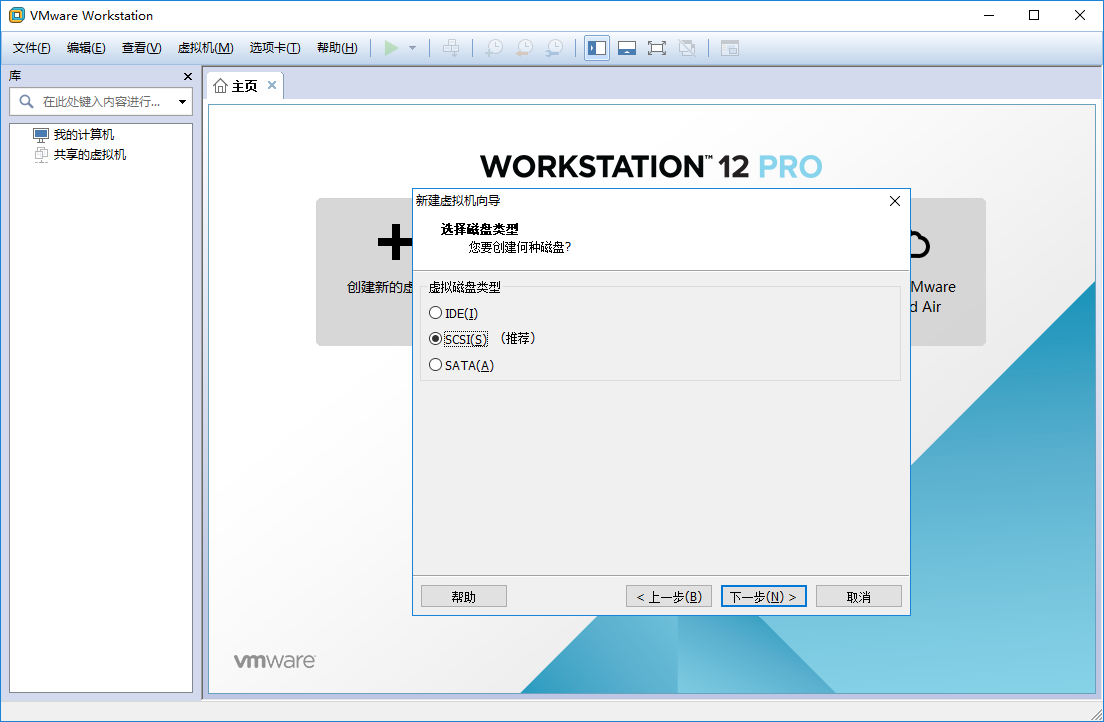Open the 文件(F) menu
This screenshot has height=722, width=1104.
tap(32, 48)
